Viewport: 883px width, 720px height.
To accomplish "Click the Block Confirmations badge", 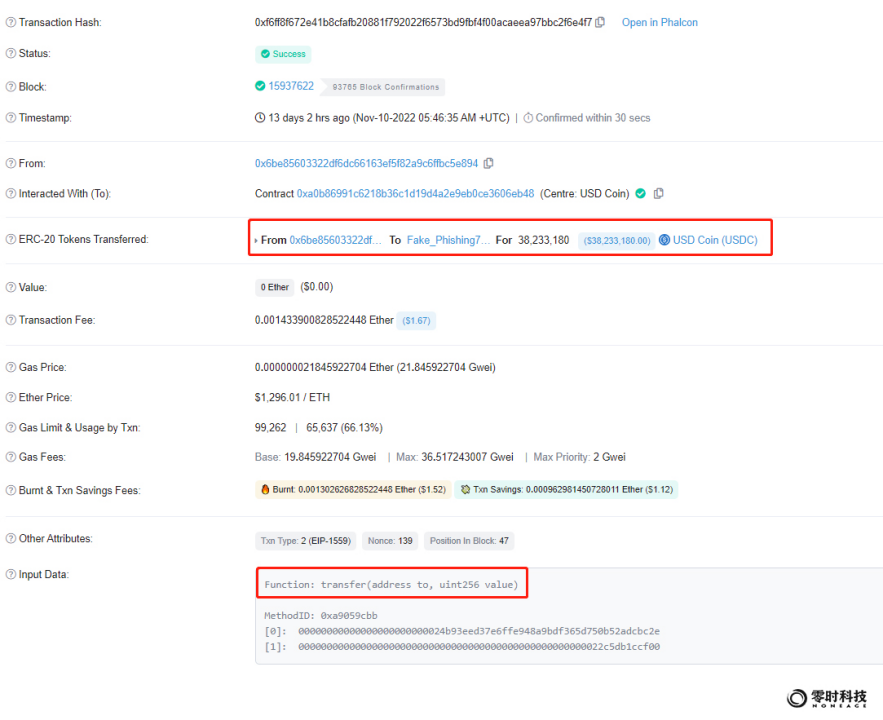I will [x=385, y=87].
